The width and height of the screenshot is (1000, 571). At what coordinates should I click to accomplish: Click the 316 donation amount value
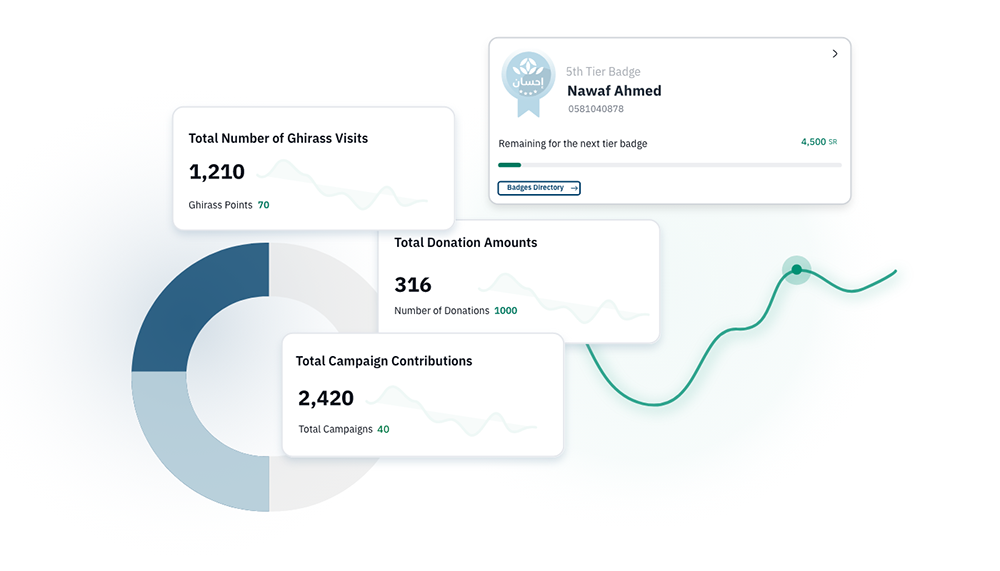click(413, 285)
